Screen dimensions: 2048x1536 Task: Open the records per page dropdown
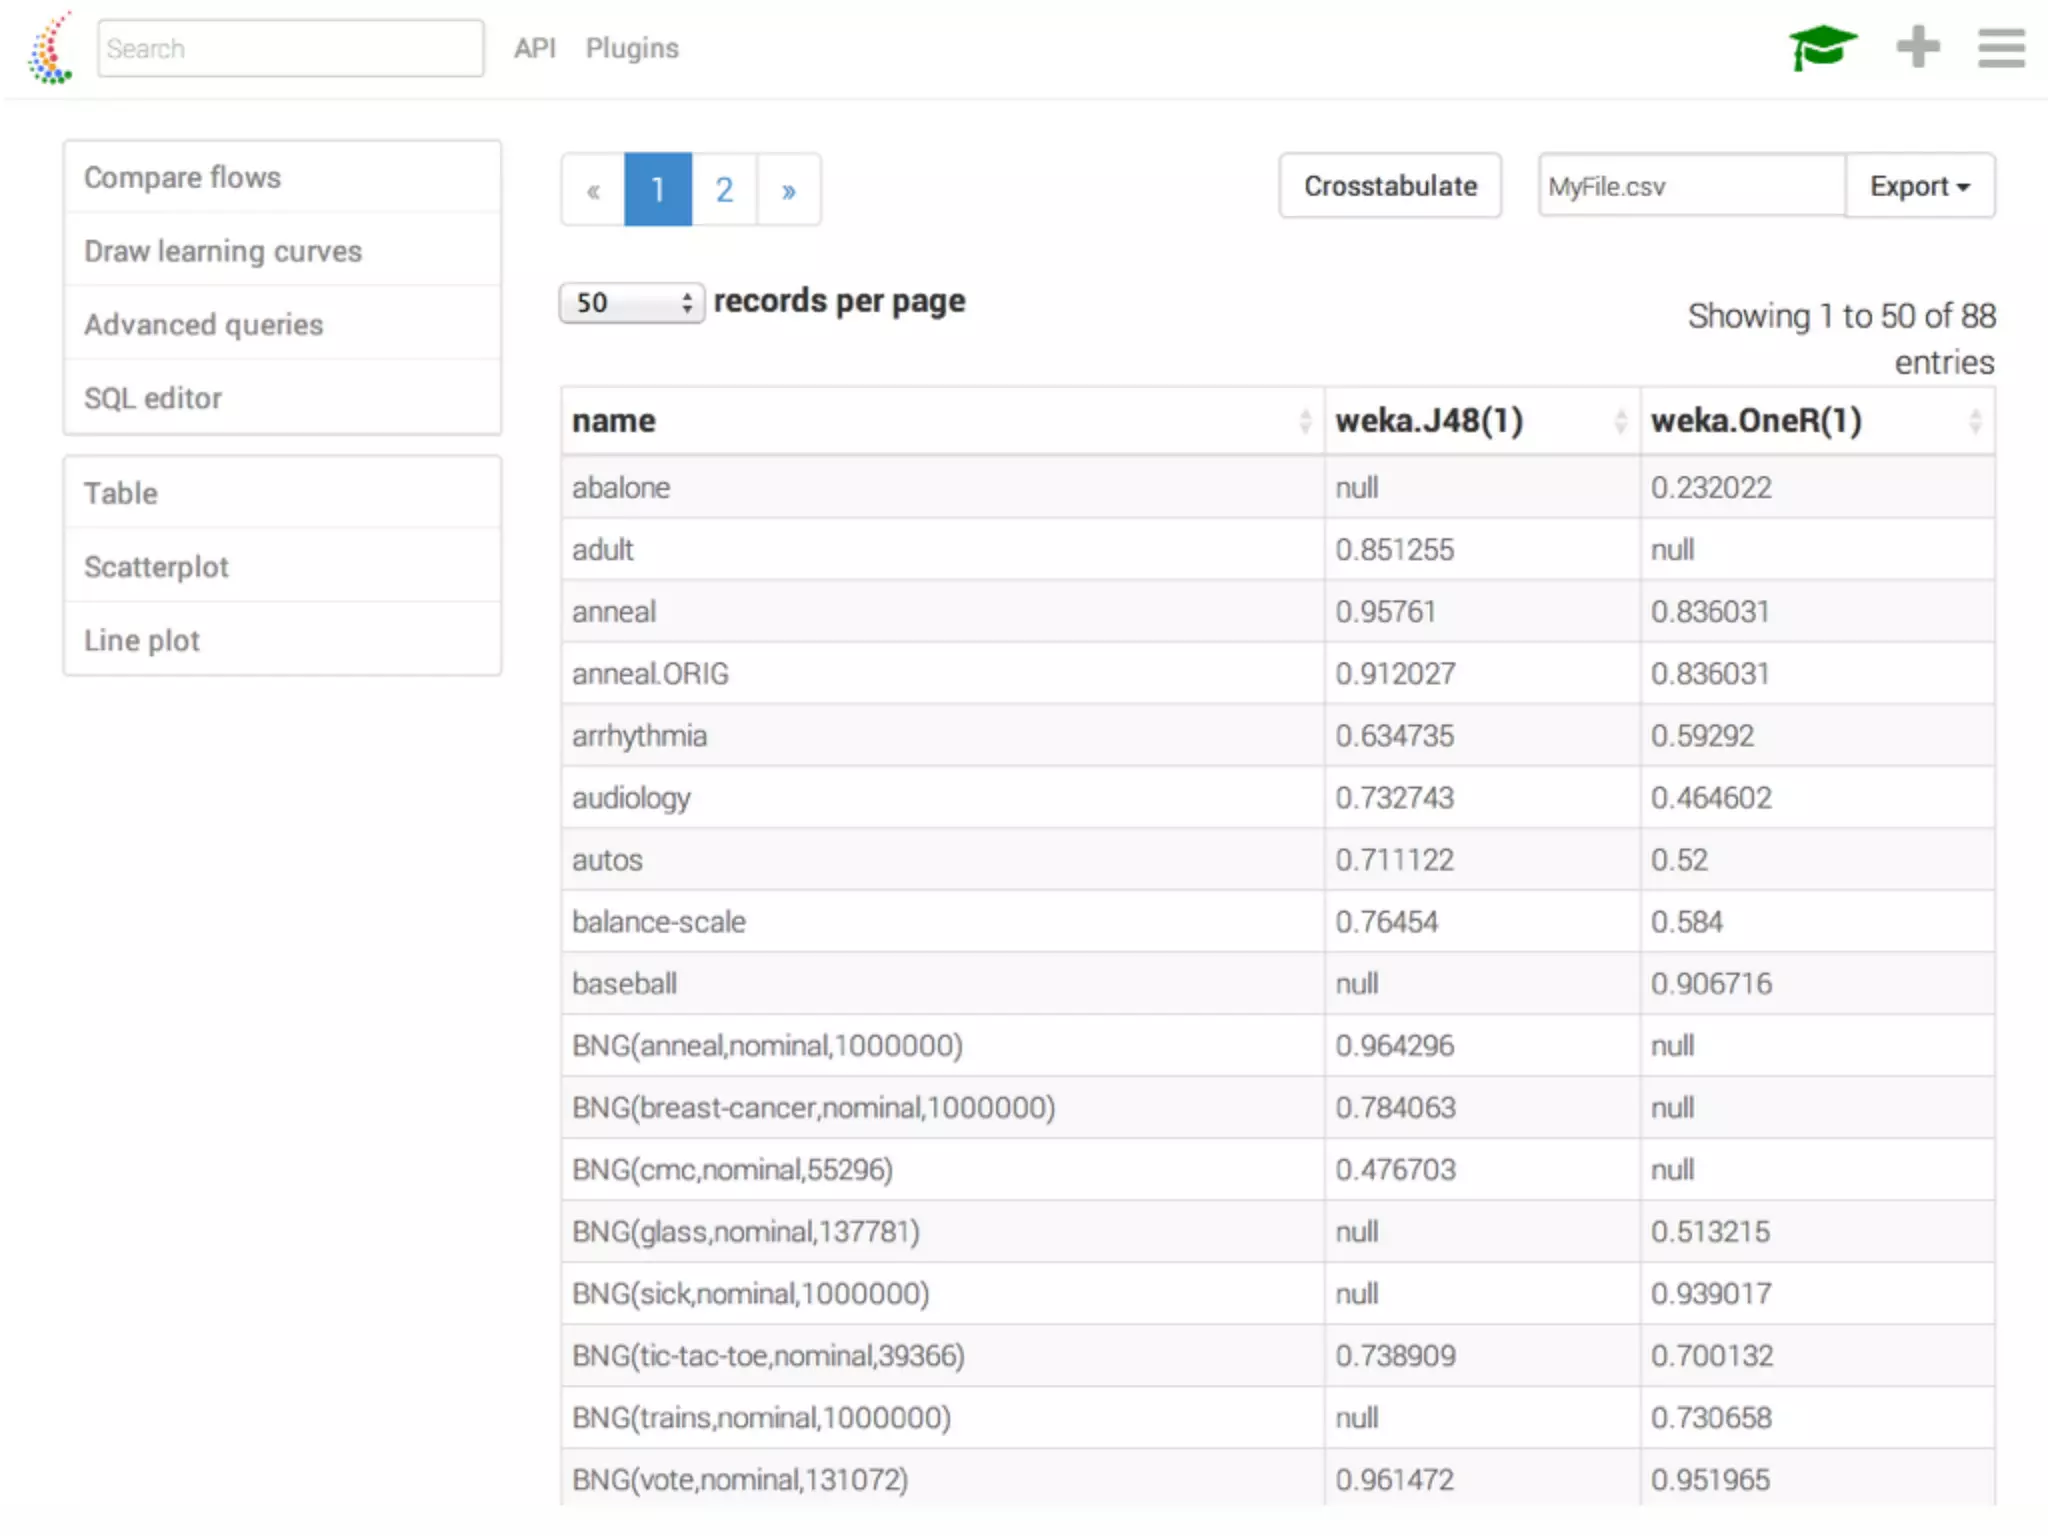tap(631, 302)
